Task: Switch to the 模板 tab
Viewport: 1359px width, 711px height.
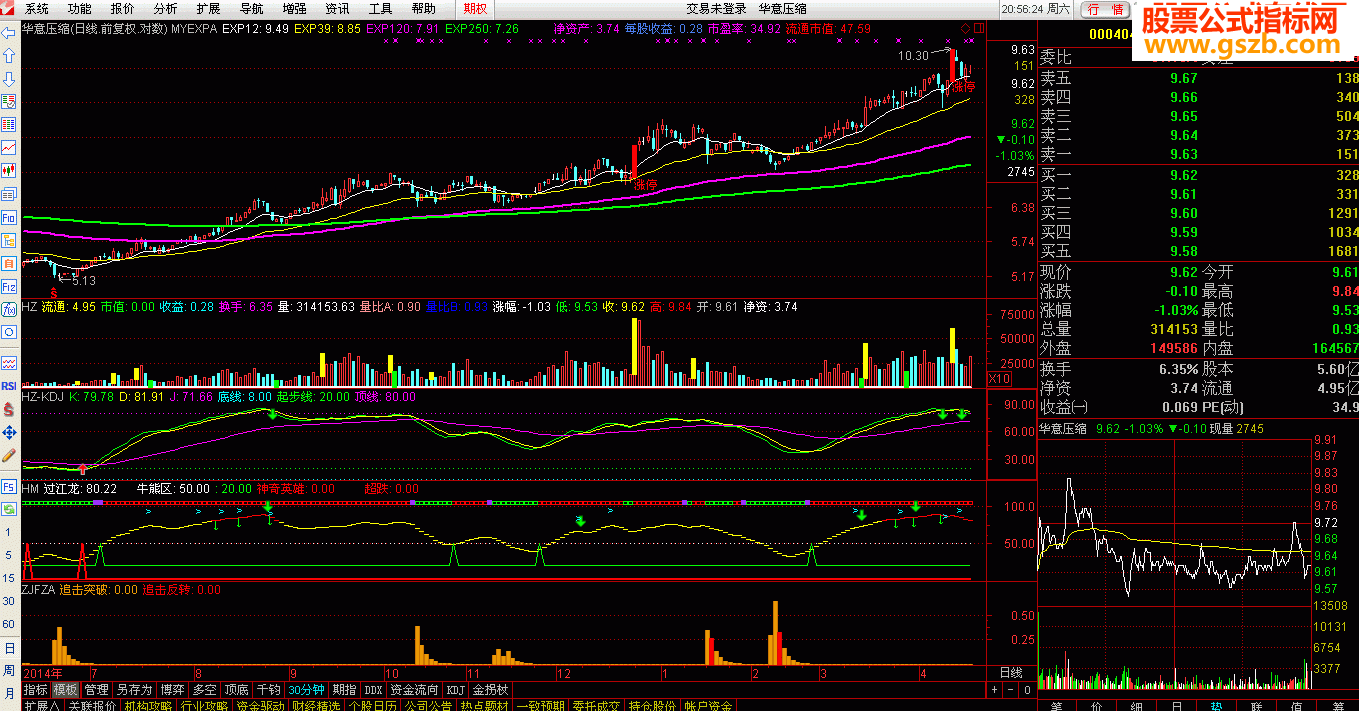Action: [66, 690]
